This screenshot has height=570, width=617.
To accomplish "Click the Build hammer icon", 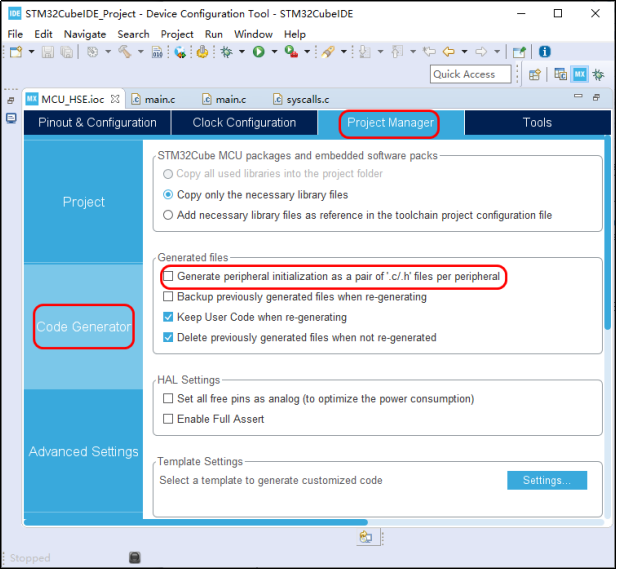I will pyautogui.click(x=125, y=52).
